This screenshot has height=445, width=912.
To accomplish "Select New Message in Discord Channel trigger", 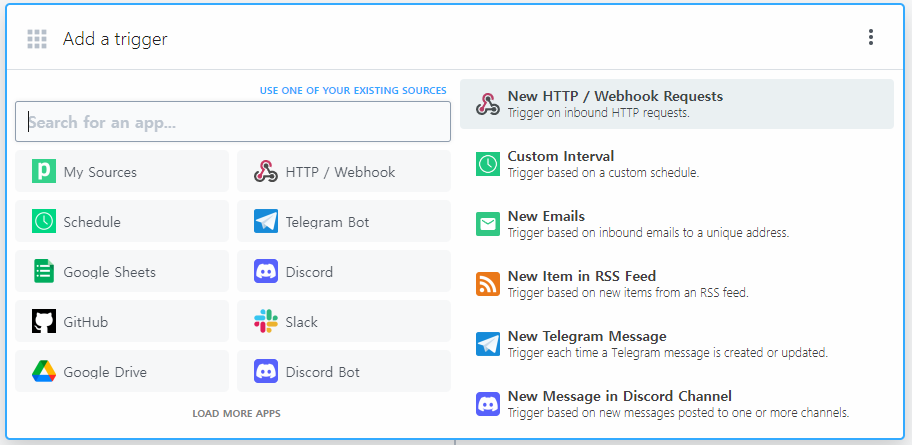I will coord(677,404).
